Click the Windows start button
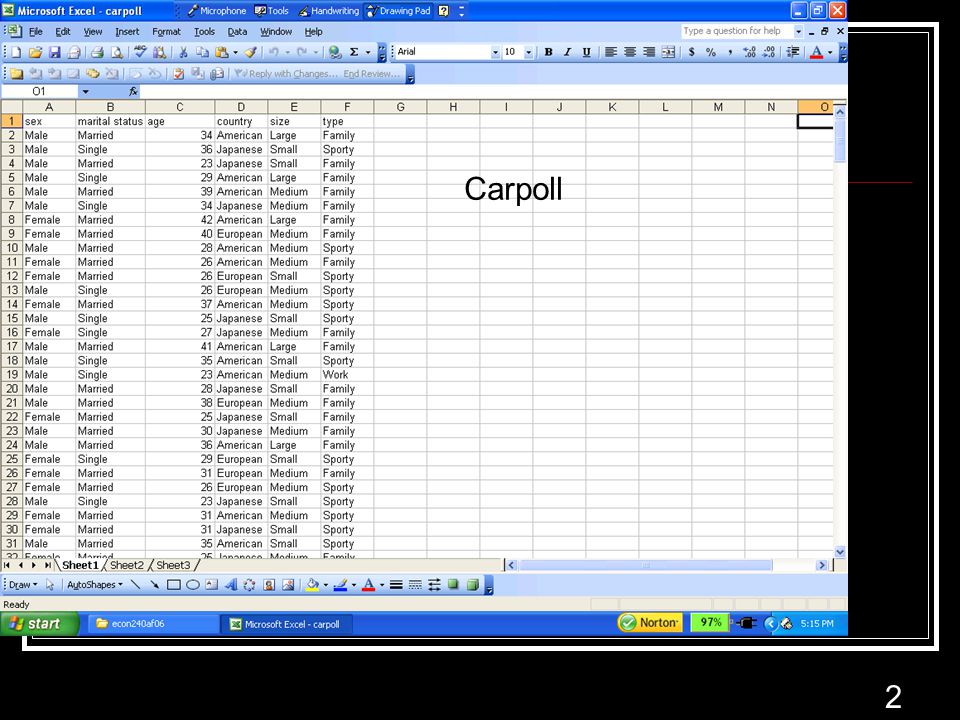This screenshot has width=960, height=720. (x=40, y=623)
